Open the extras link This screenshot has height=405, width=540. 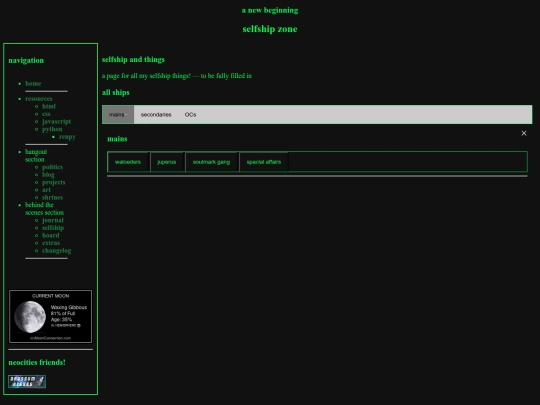click(x=51, y=243)
